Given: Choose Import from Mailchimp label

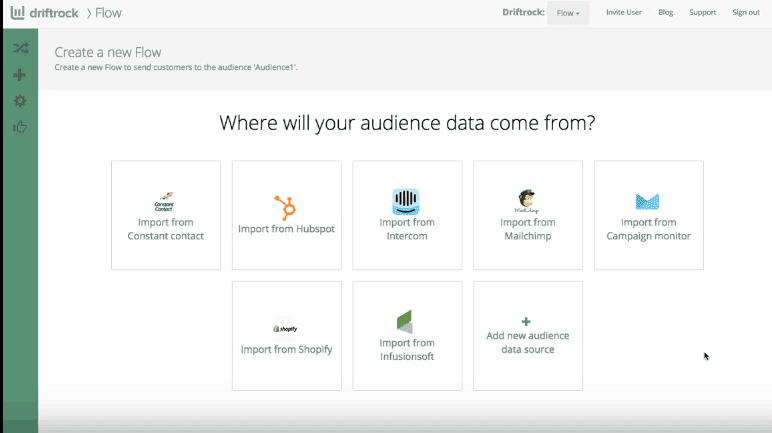Looking at the screenshot, I should point(528,229).
